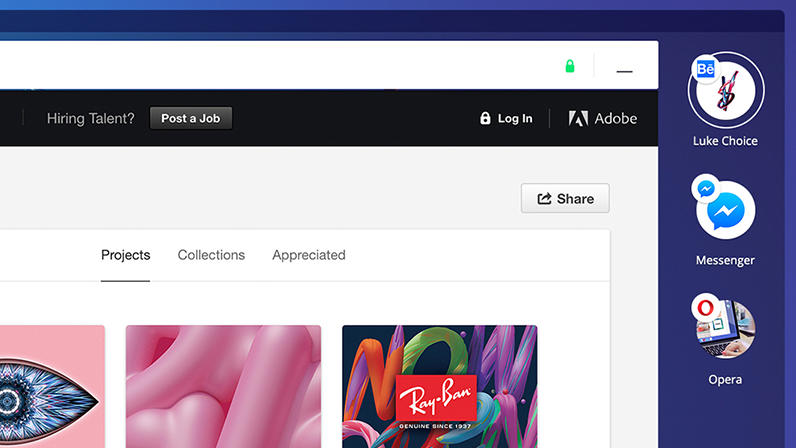Open the pink abstract shapes project thumbnail

(x=223, y=386)
